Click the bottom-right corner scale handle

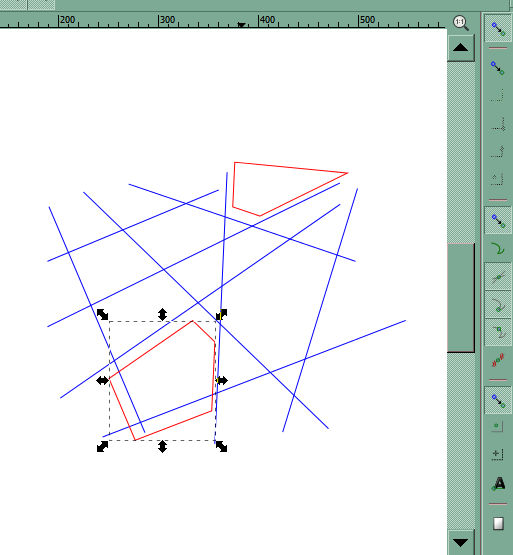click(222, 446)
